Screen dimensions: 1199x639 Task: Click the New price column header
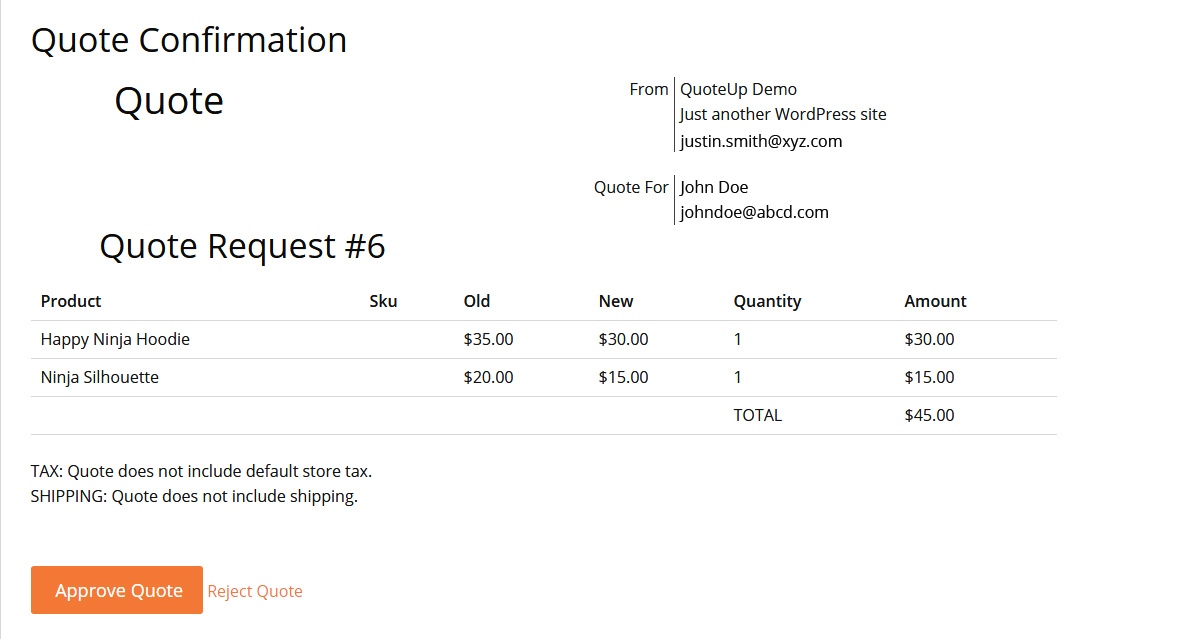tap(616, 301)
